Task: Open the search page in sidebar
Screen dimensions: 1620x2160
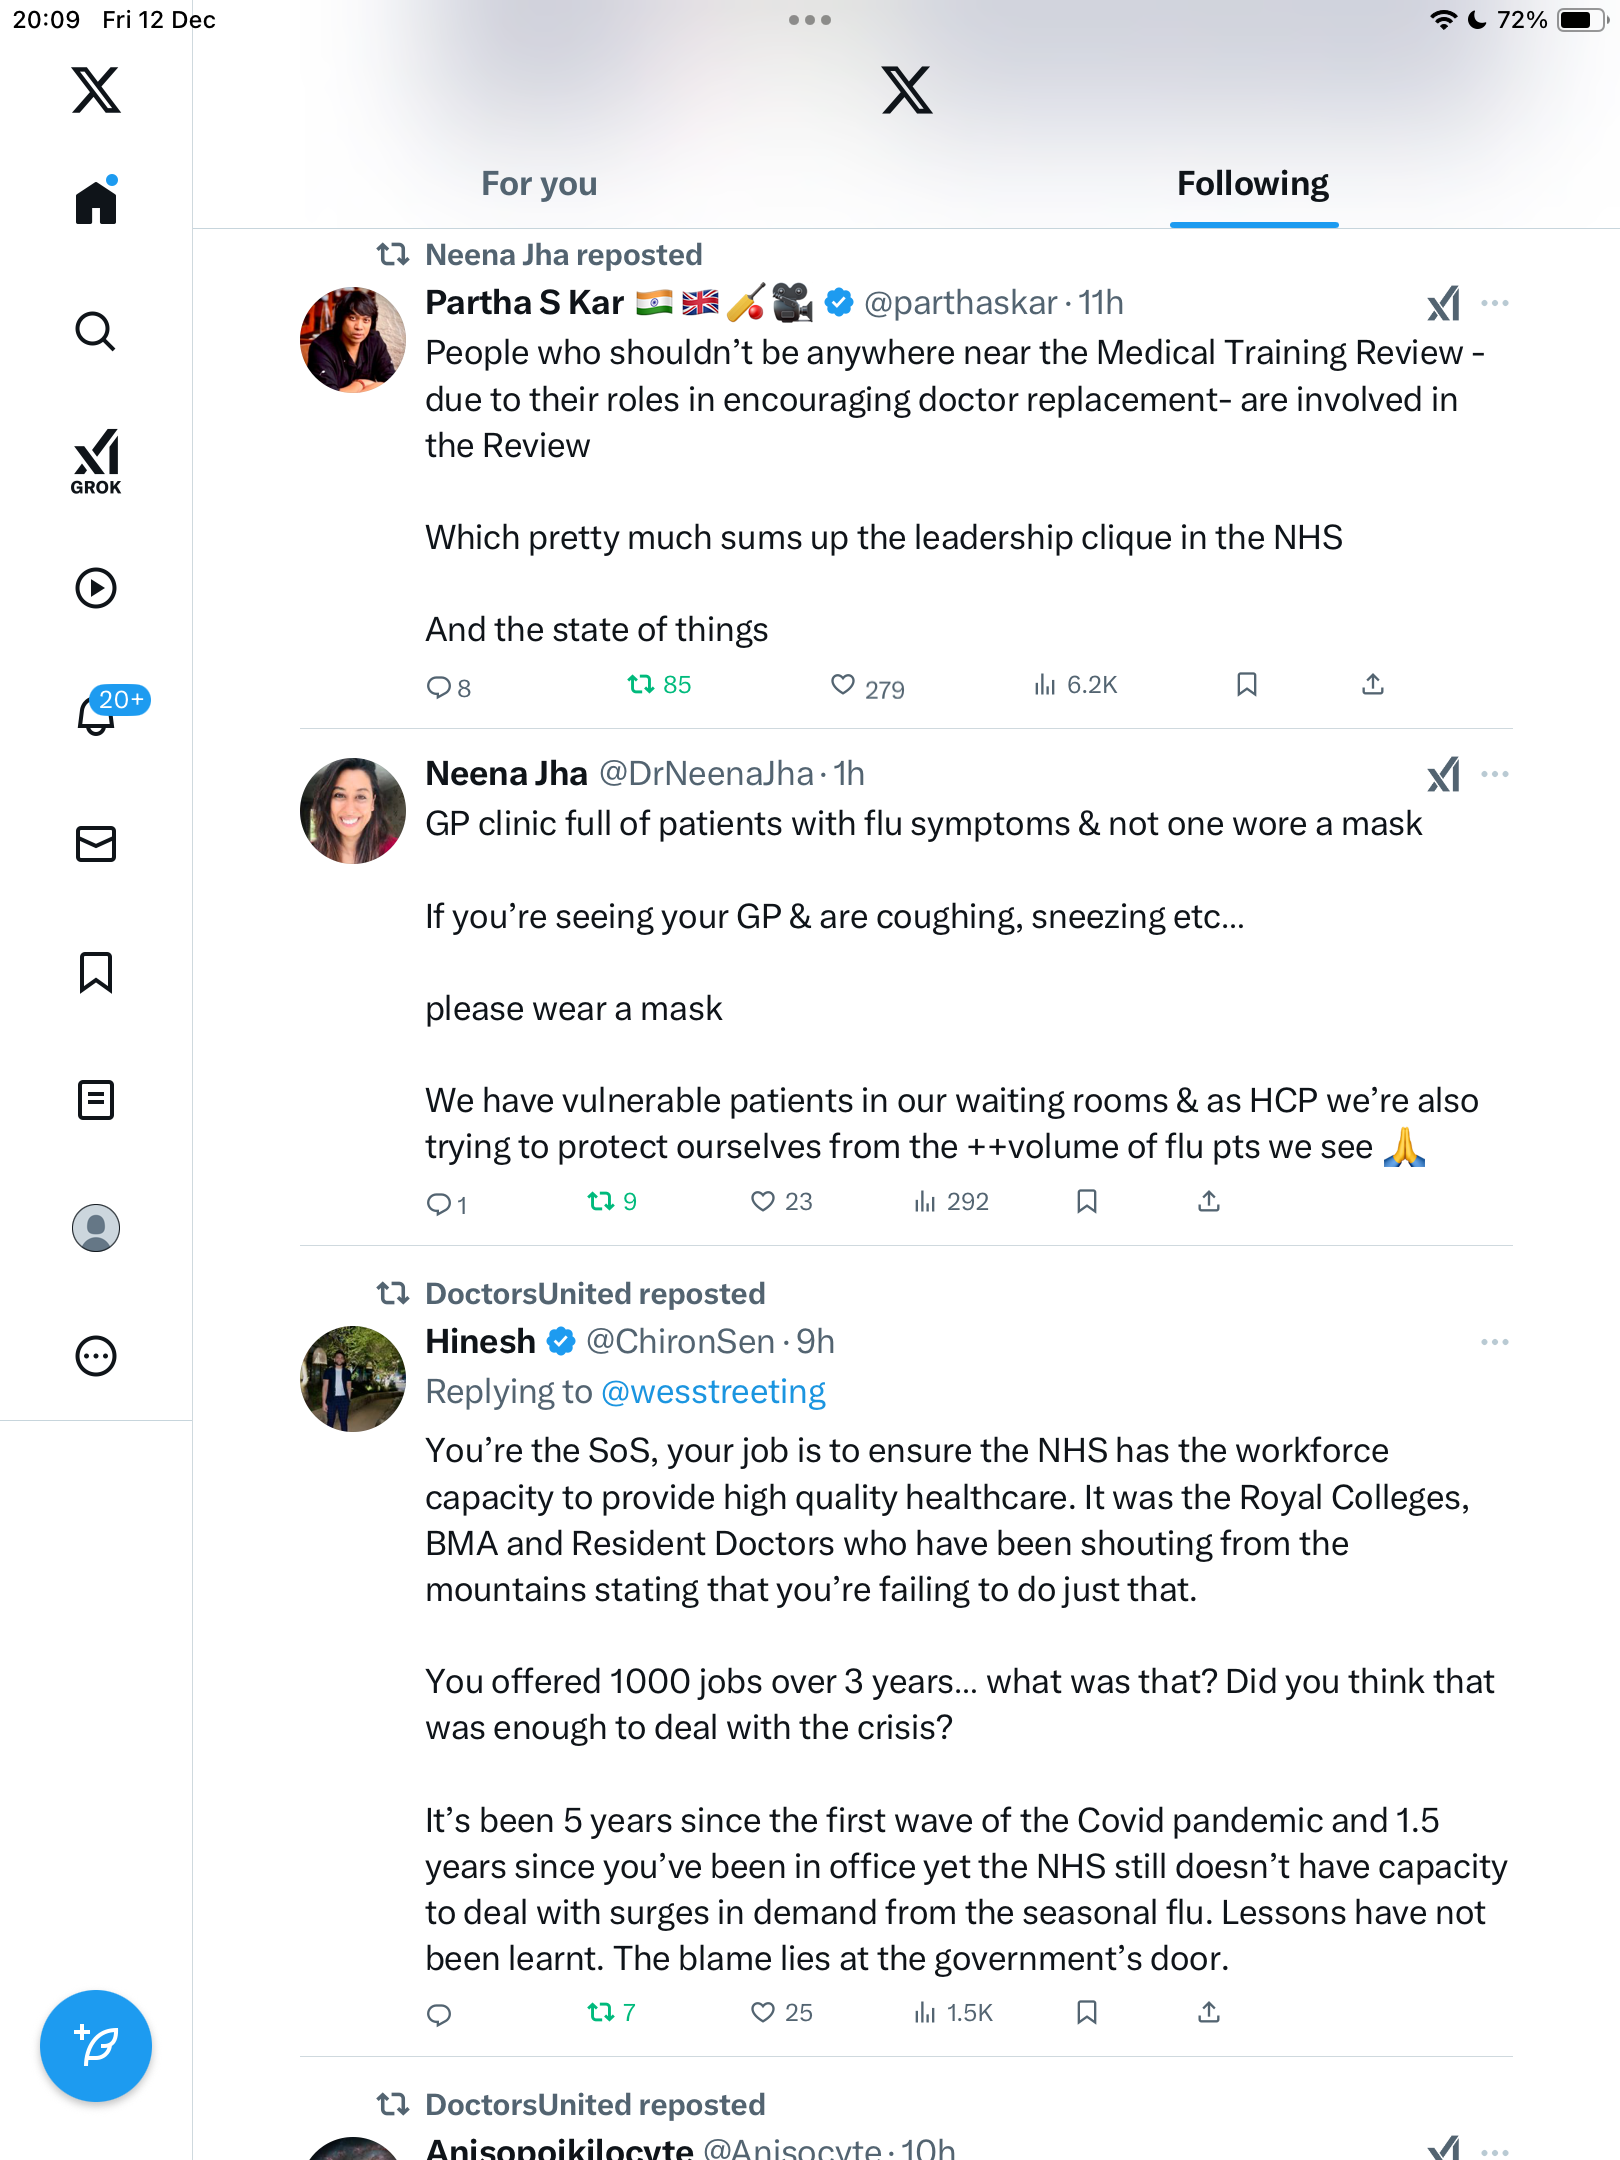Action: point(96,331)
